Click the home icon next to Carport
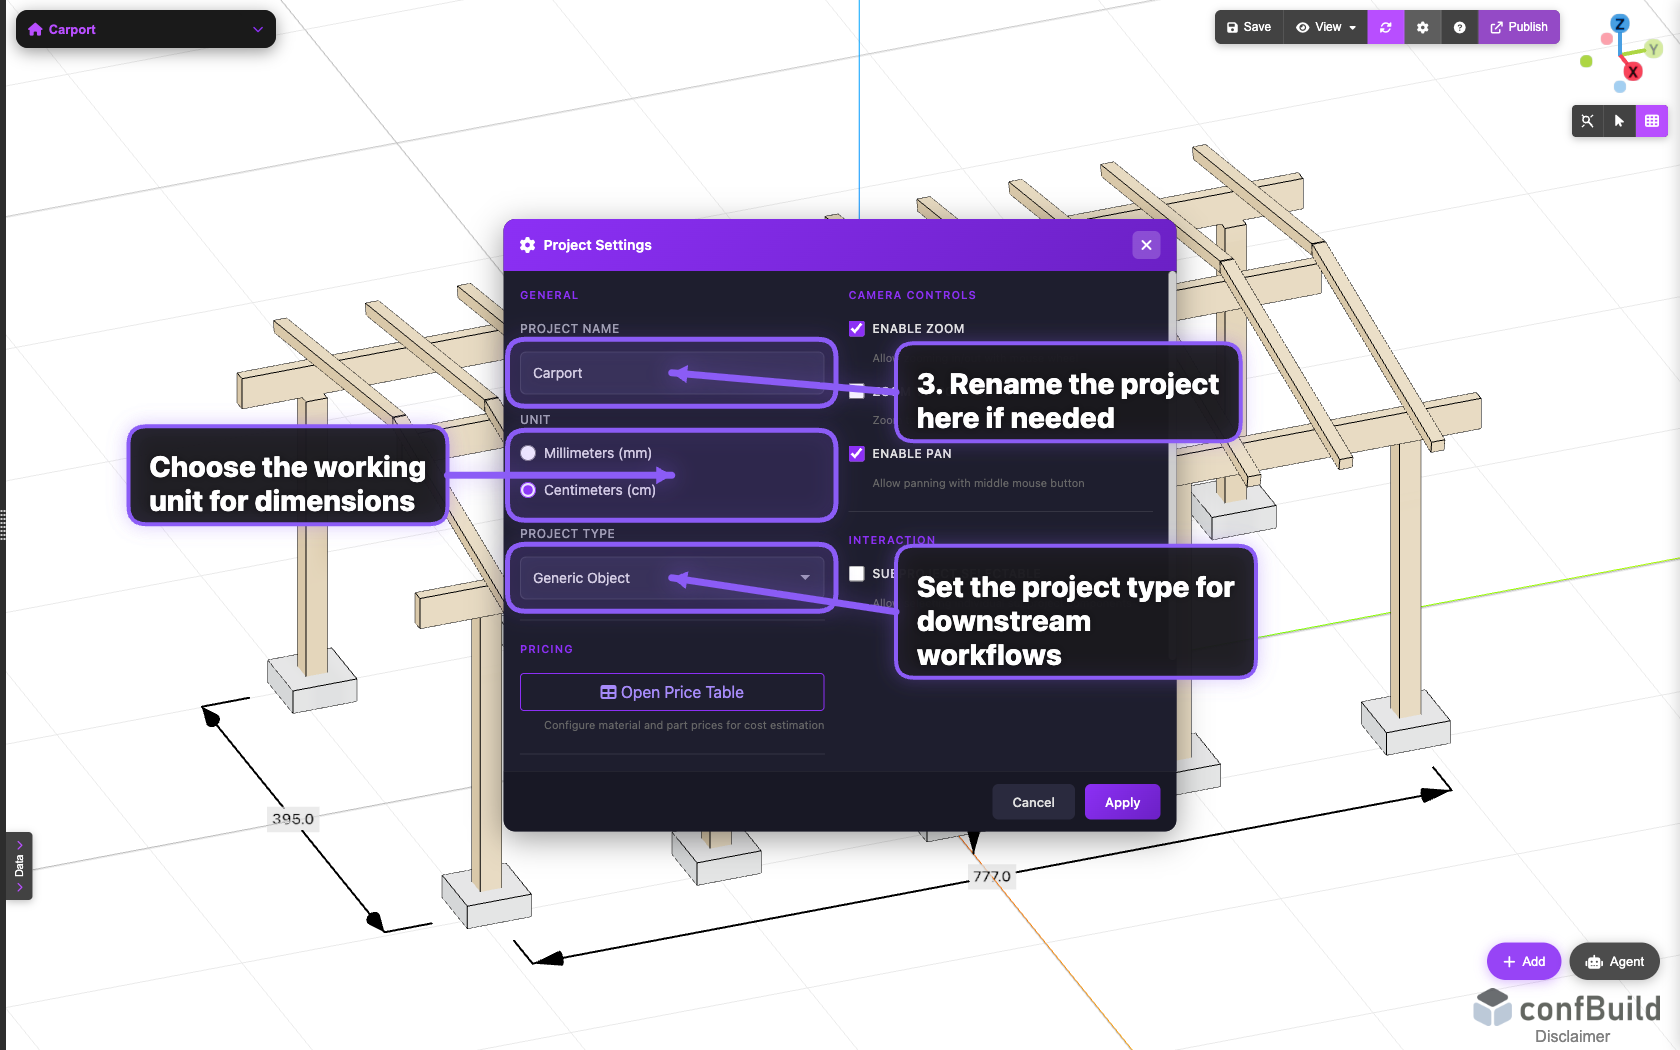The width and height of the screenshot is (1680, 1050). click(34, 29)
